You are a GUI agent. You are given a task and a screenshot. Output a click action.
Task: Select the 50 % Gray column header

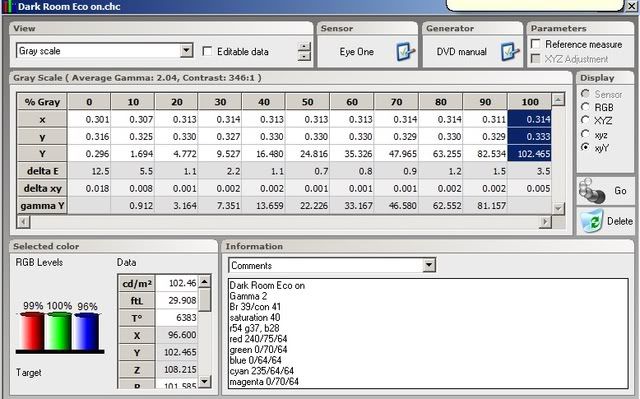307,102
